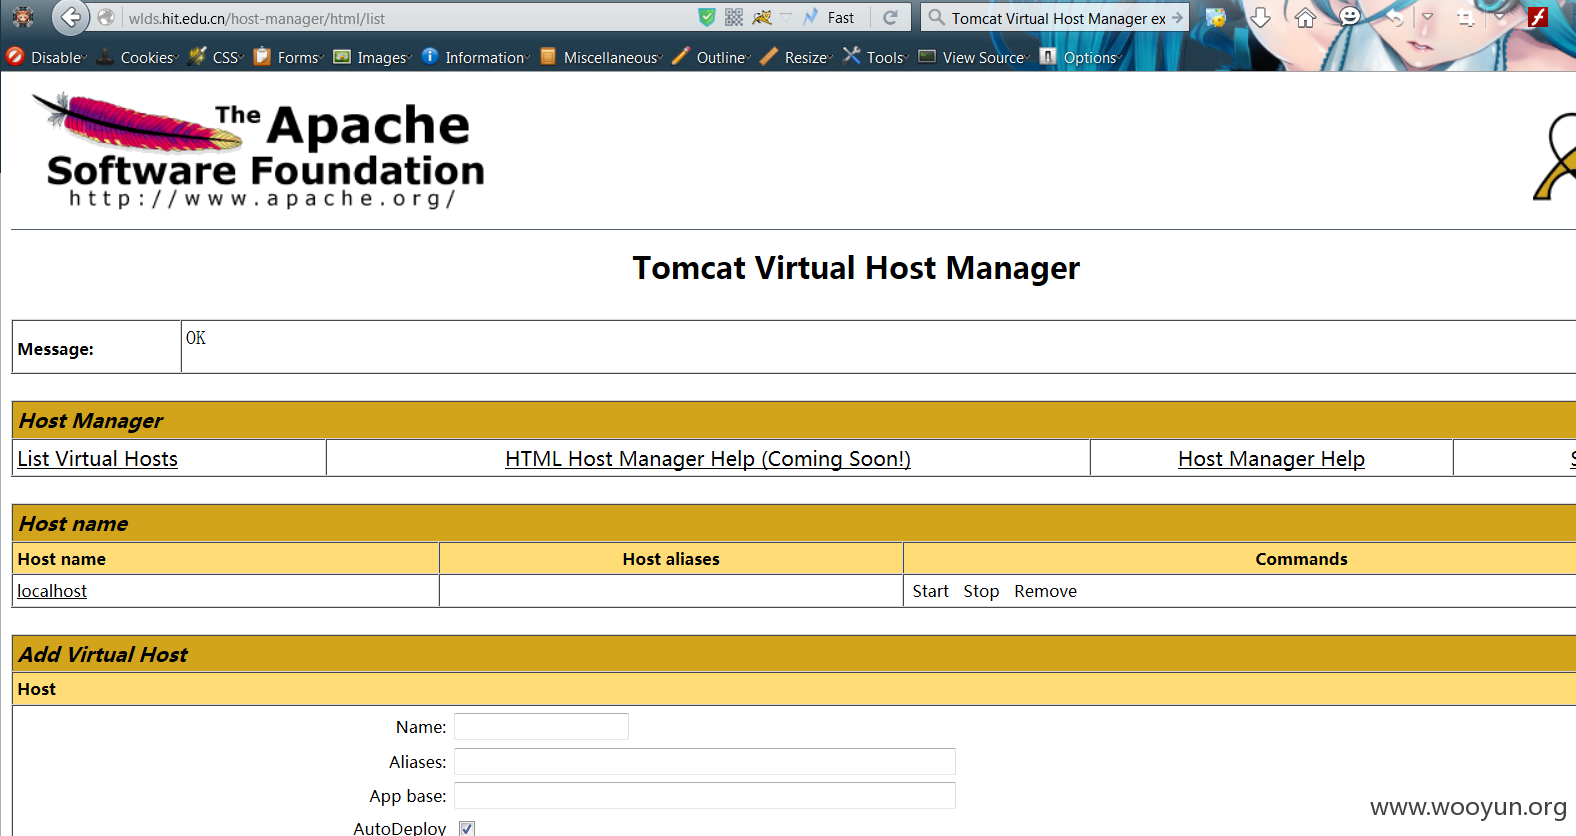Open HTML Host Manager Help link

point(708,458)
